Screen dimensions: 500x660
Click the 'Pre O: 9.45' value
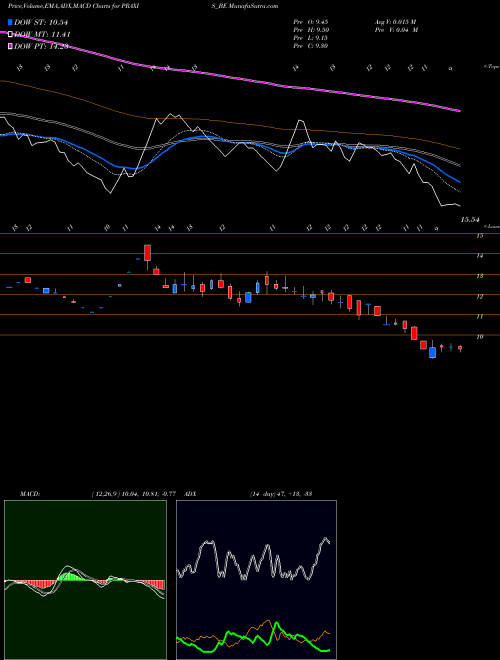[x=311, y=22]
